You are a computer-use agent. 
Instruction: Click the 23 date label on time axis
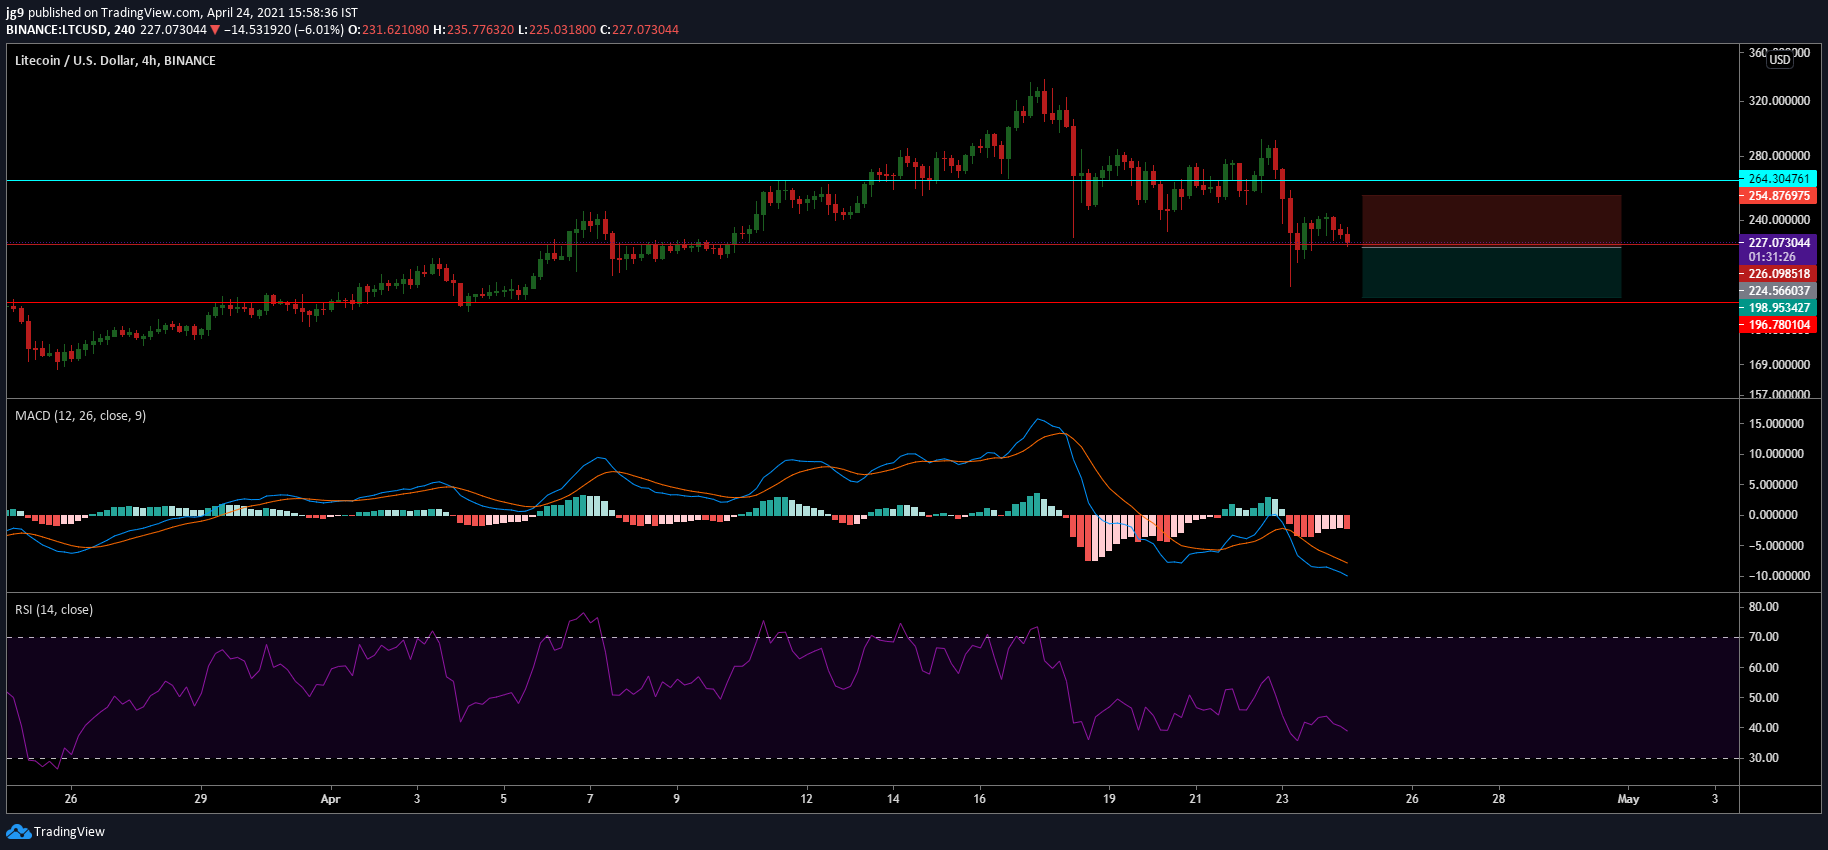pyautogui.click(x=1282, y=799)
